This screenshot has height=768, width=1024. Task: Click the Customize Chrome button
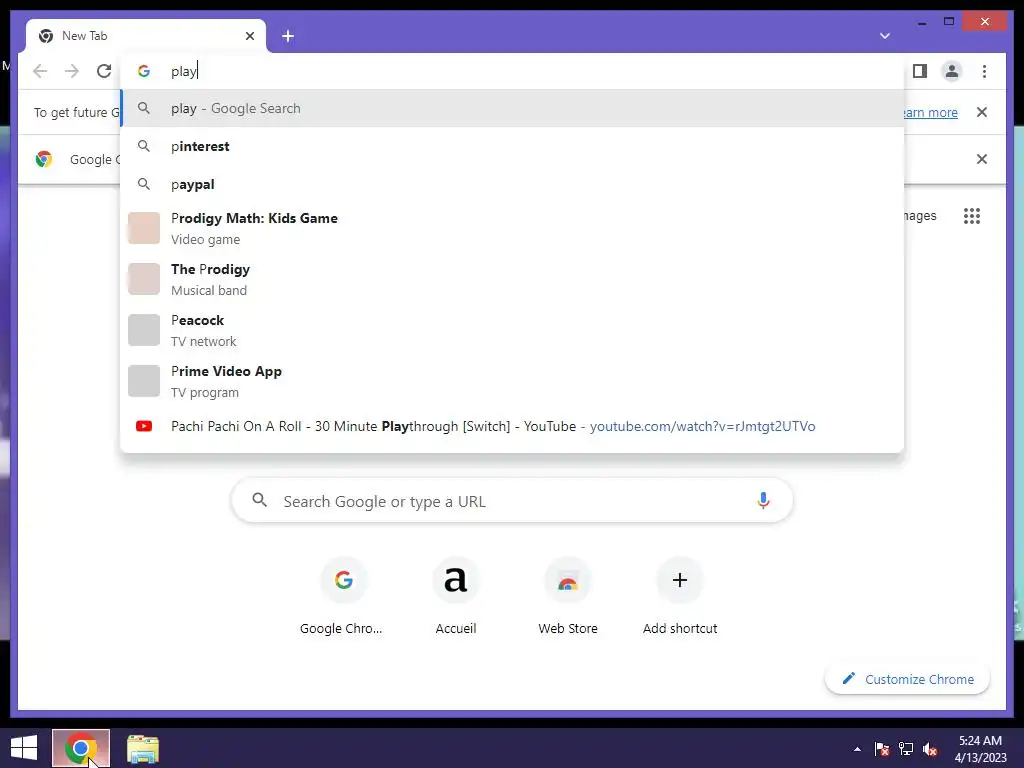908,679
